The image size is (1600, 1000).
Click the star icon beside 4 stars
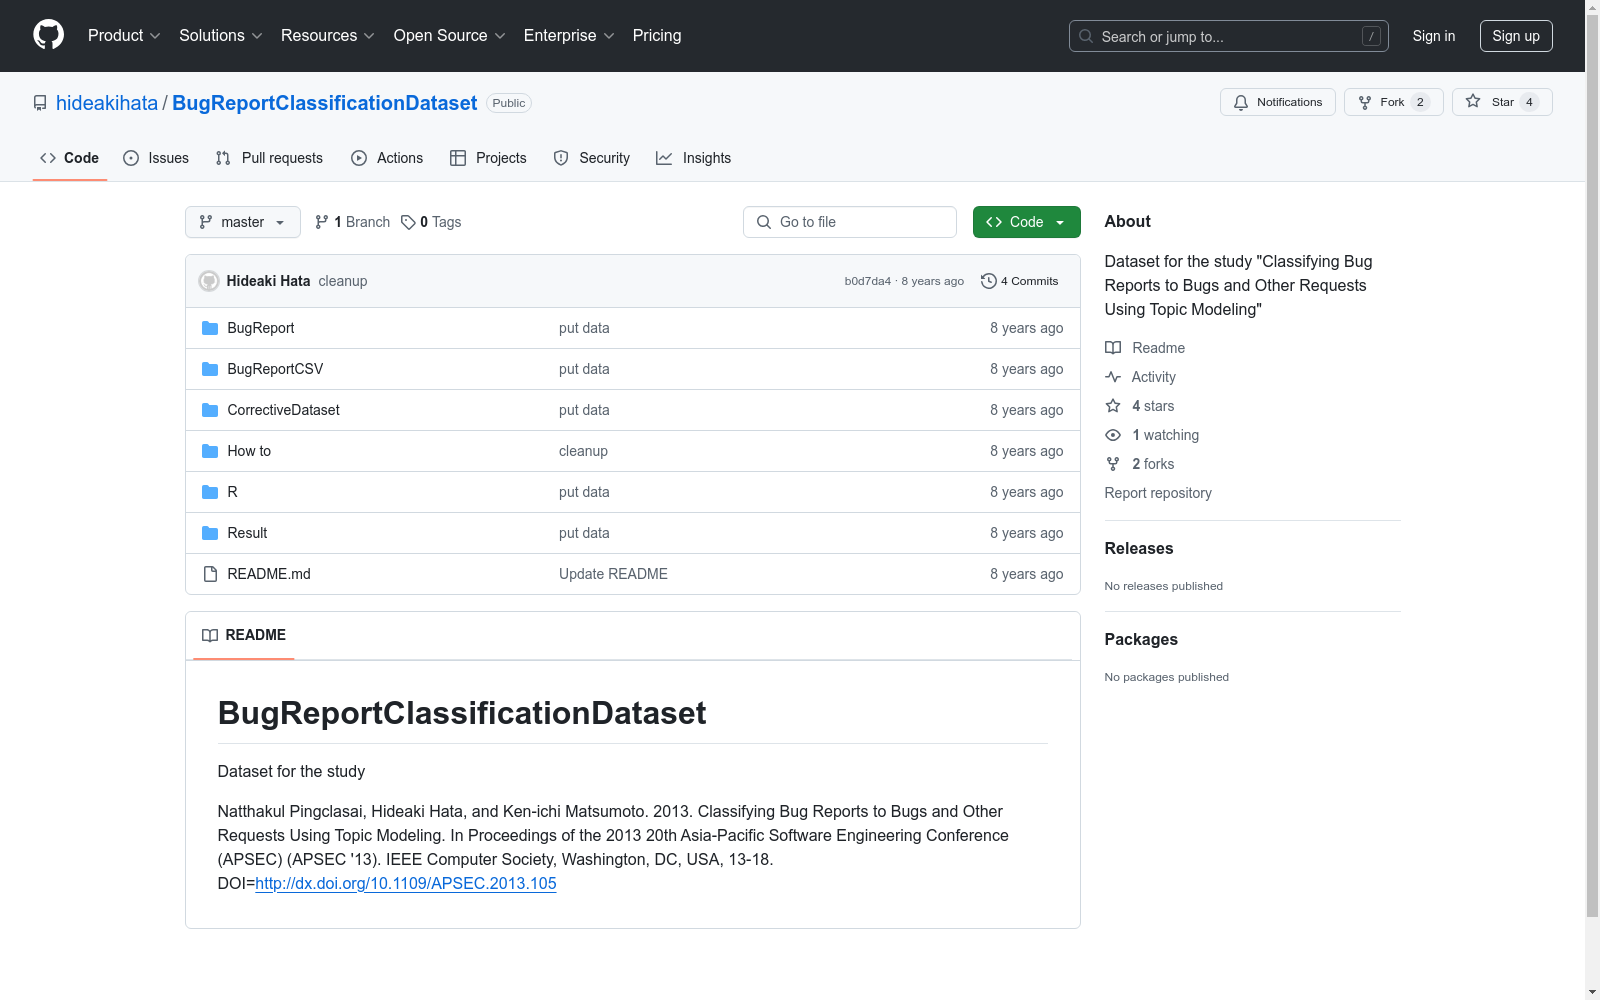click(1113, 406)
